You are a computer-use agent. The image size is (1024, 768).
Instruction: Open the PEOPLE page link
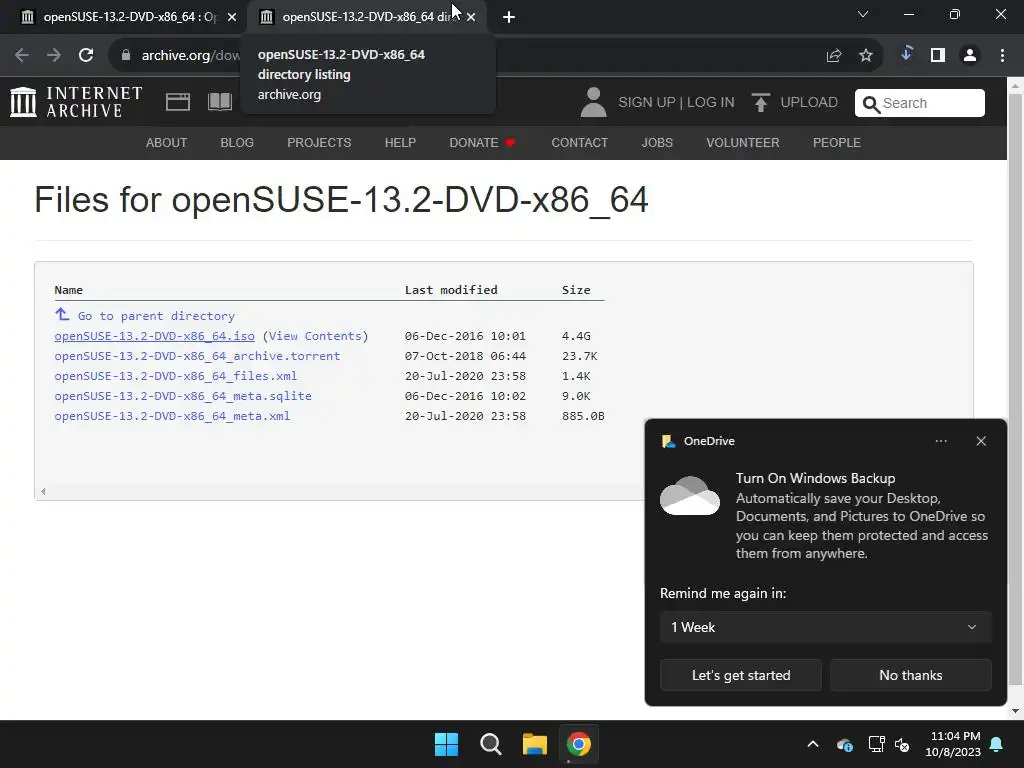pos(837,142)
